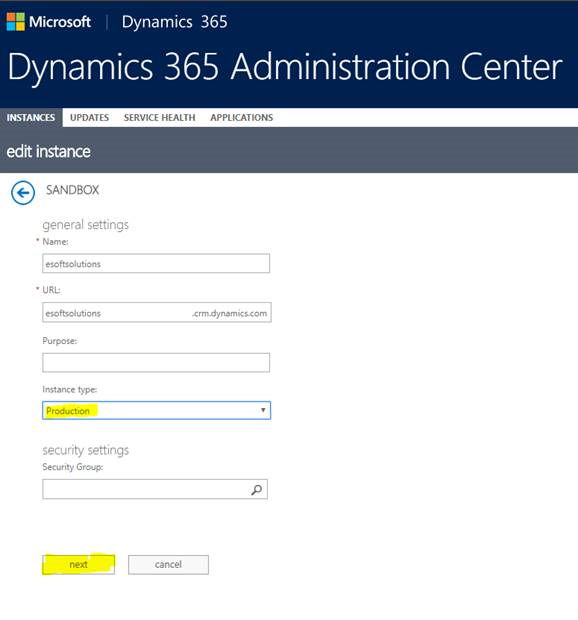
Task: Click the 'edit instance' heading
Action: (x=49, y=151)
